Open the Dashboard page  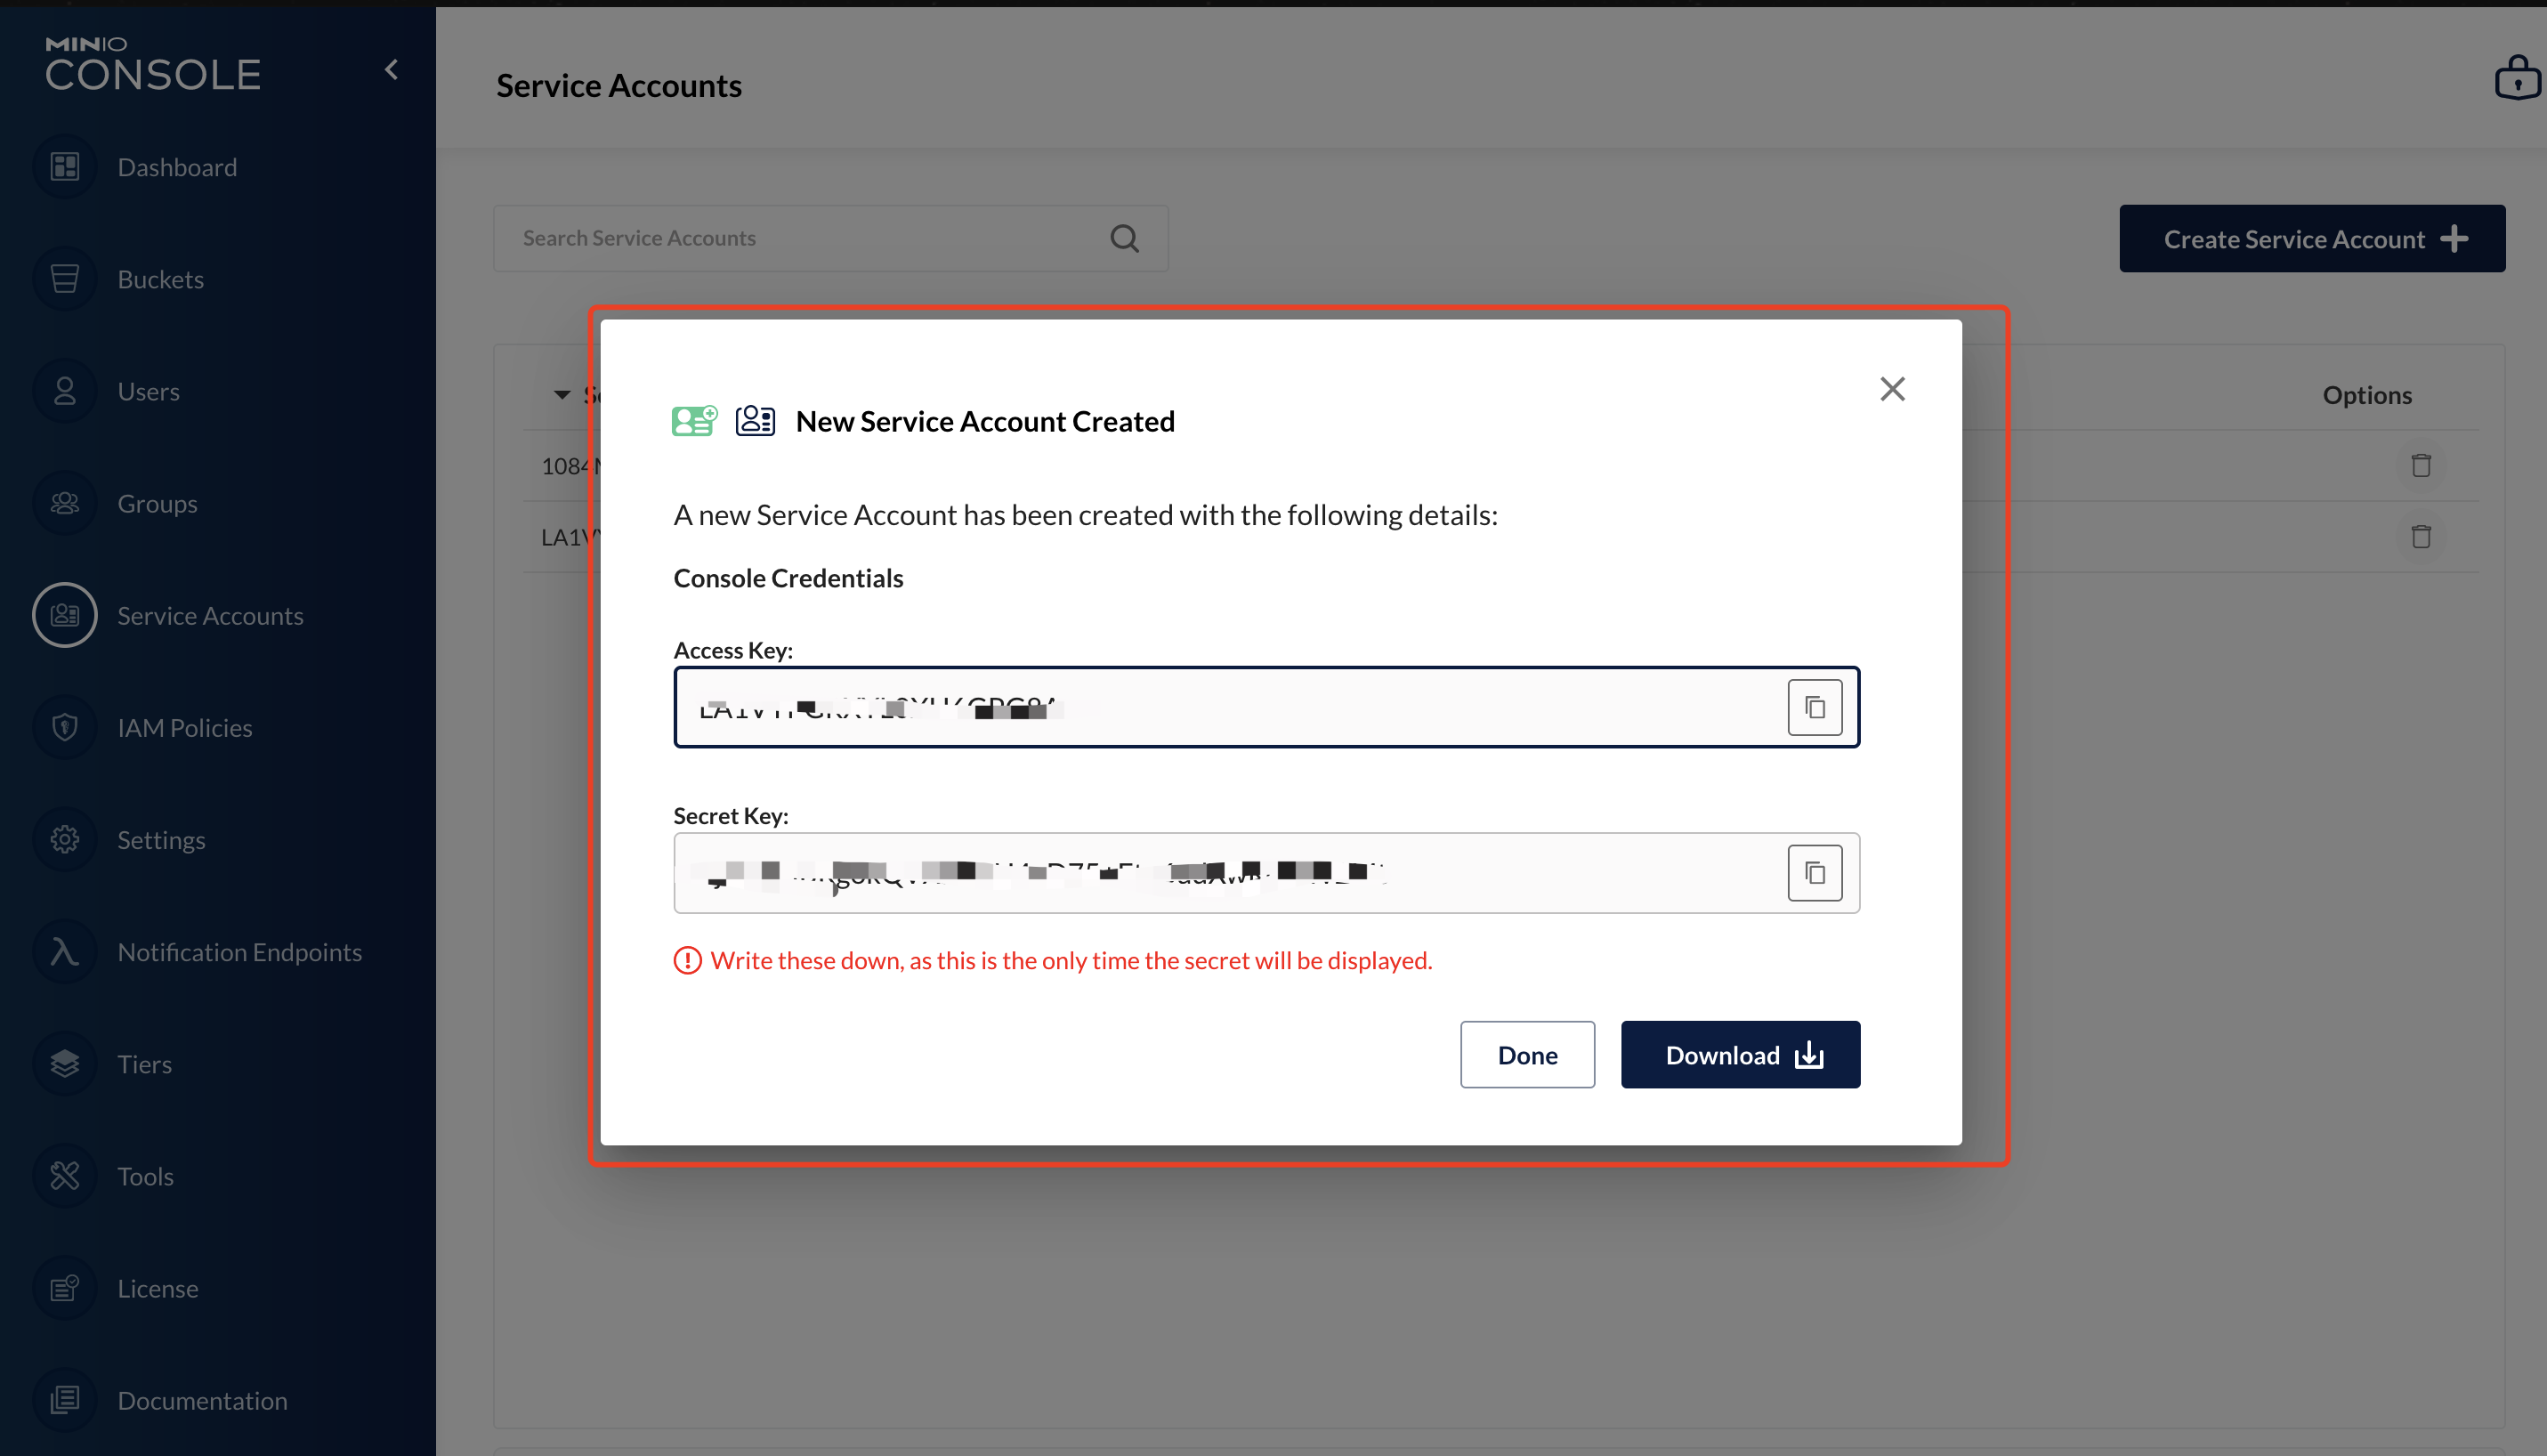(x=177, y=167)
